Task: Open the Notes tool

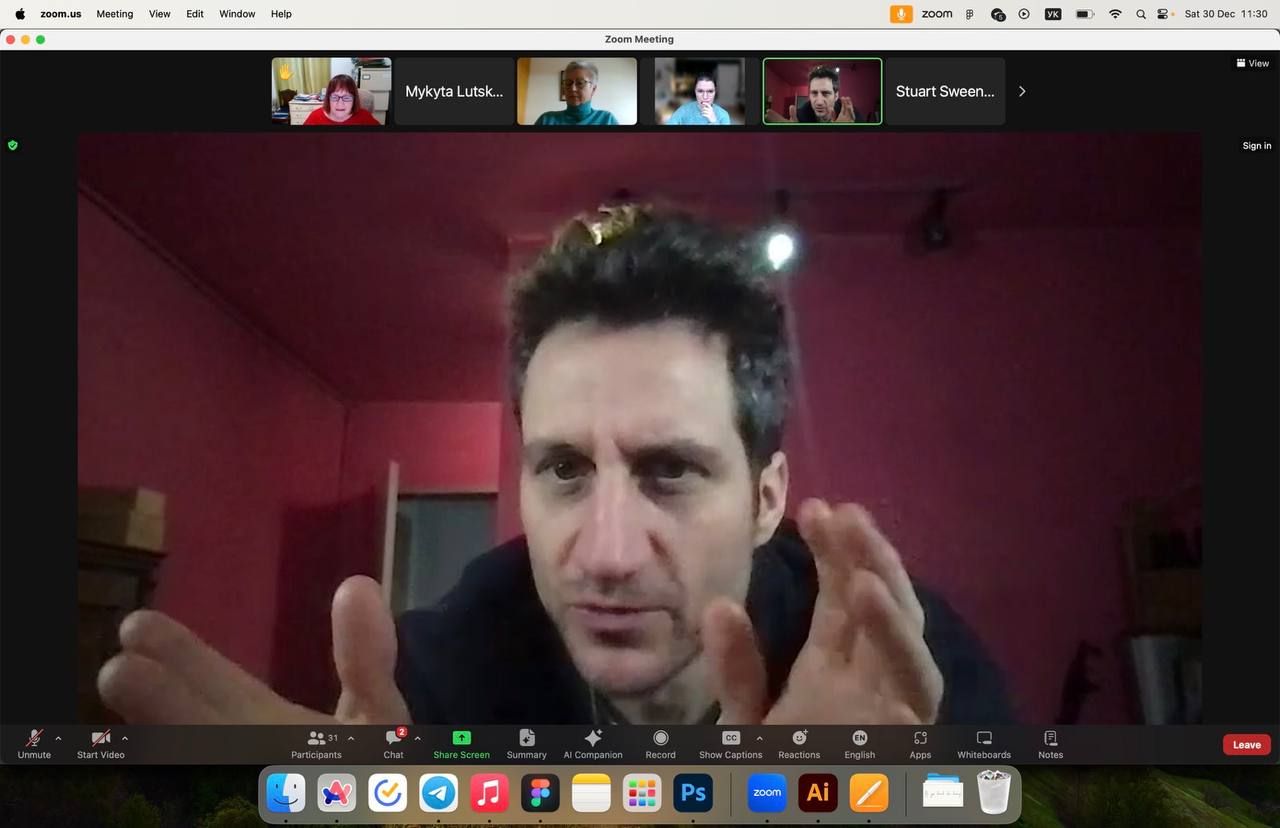Action: tap(1050, 743)
